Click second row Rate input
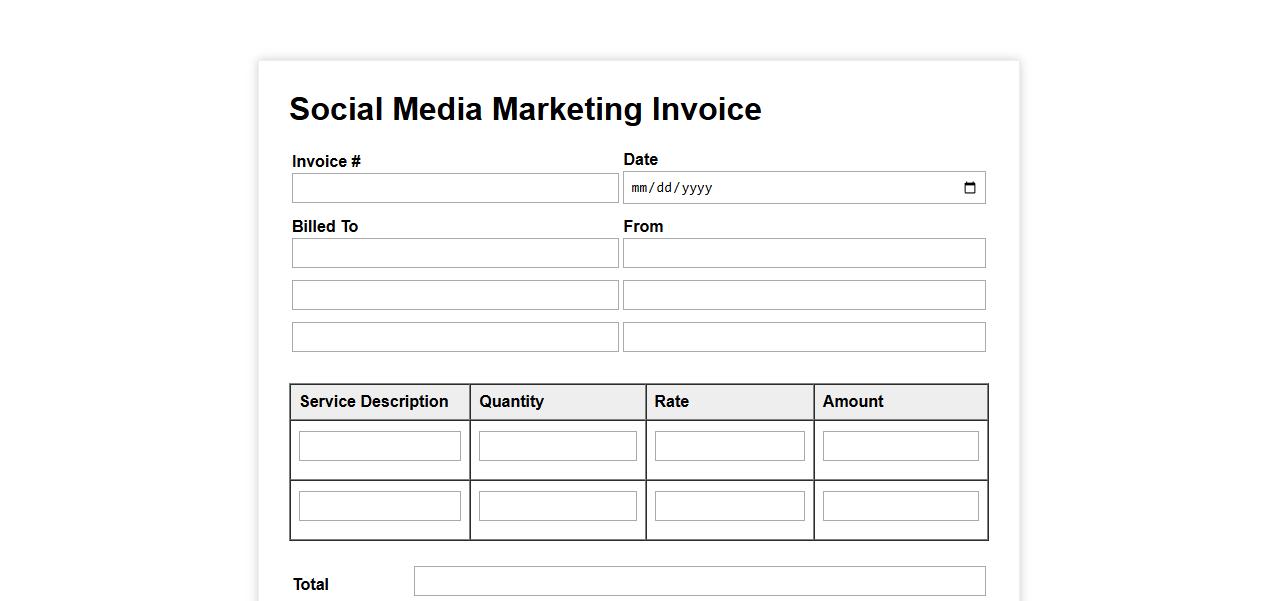 pos(729,506)
